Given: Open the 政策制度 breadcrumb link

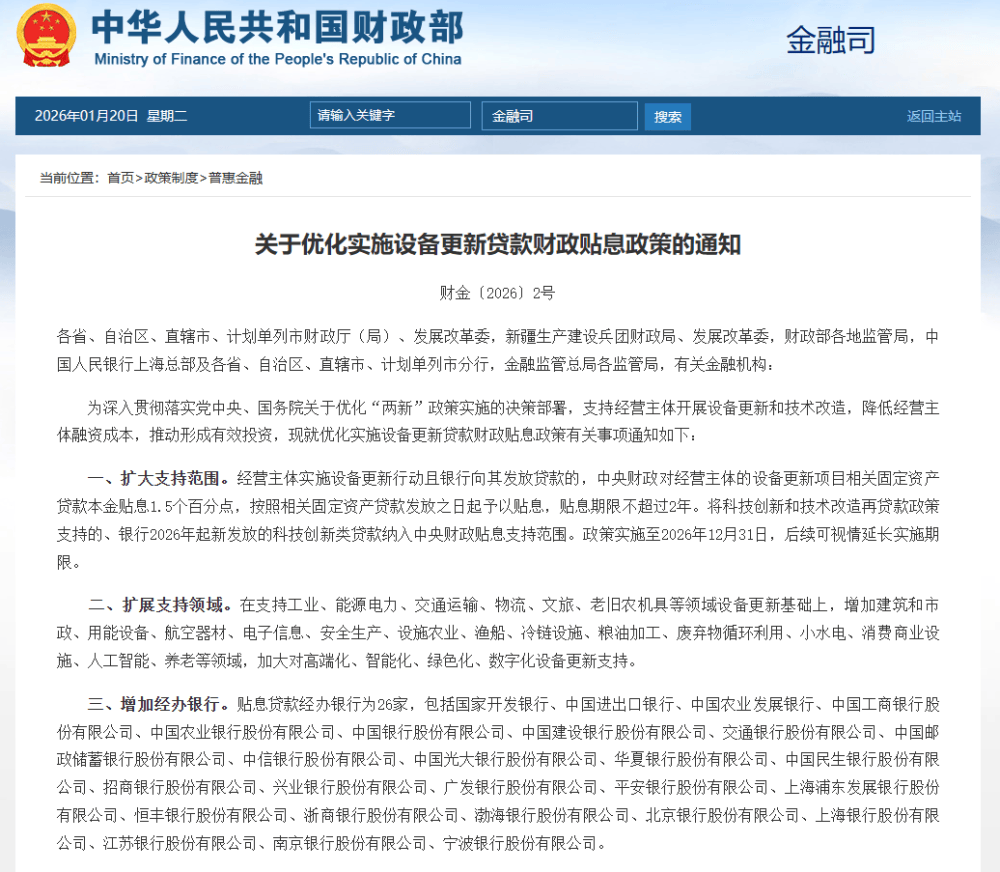Looking at the screenshot, I should tap(170, 178).
